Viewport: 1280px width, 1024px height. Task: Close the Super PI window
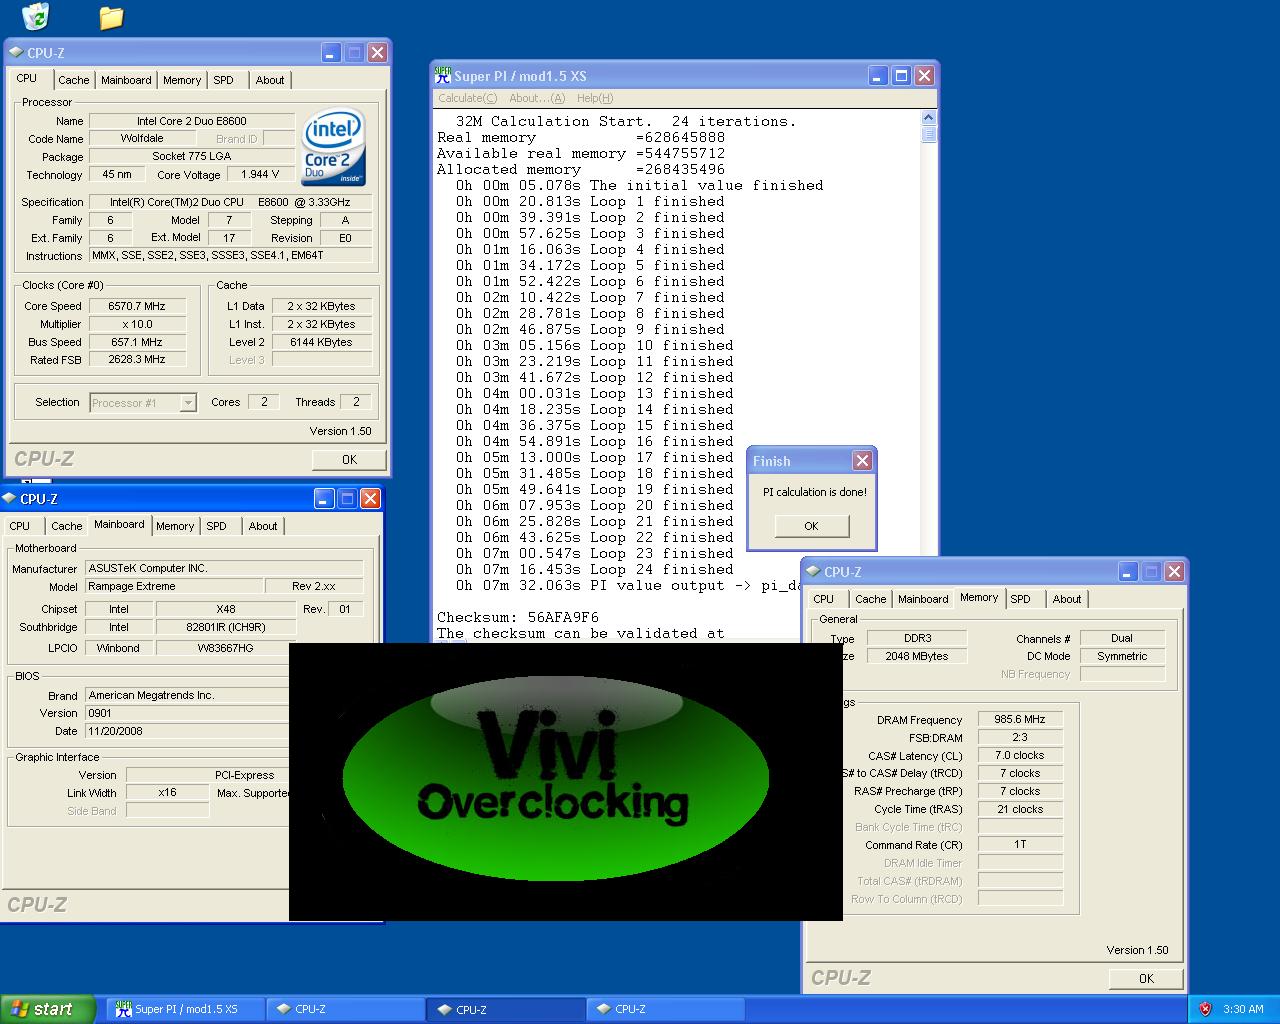point(924,76)
